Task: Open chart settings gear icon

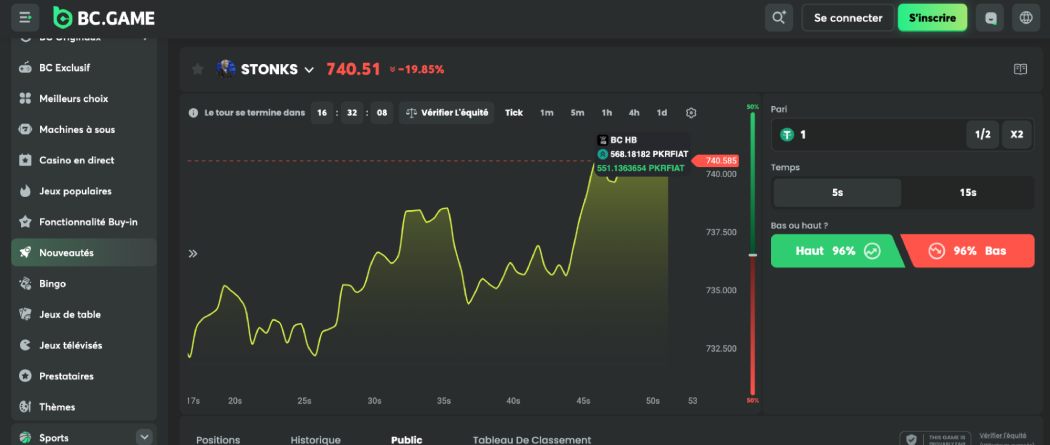Action: (691, 113)
